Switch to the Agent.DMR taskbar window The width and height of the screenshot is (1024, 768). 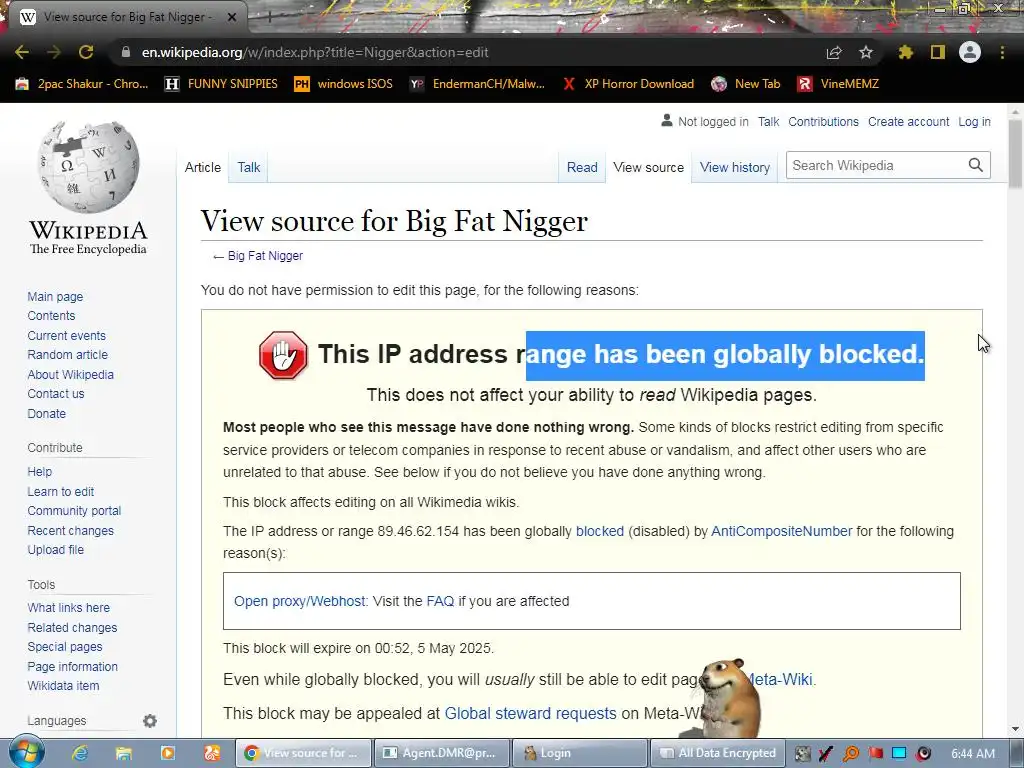point(440,753)
